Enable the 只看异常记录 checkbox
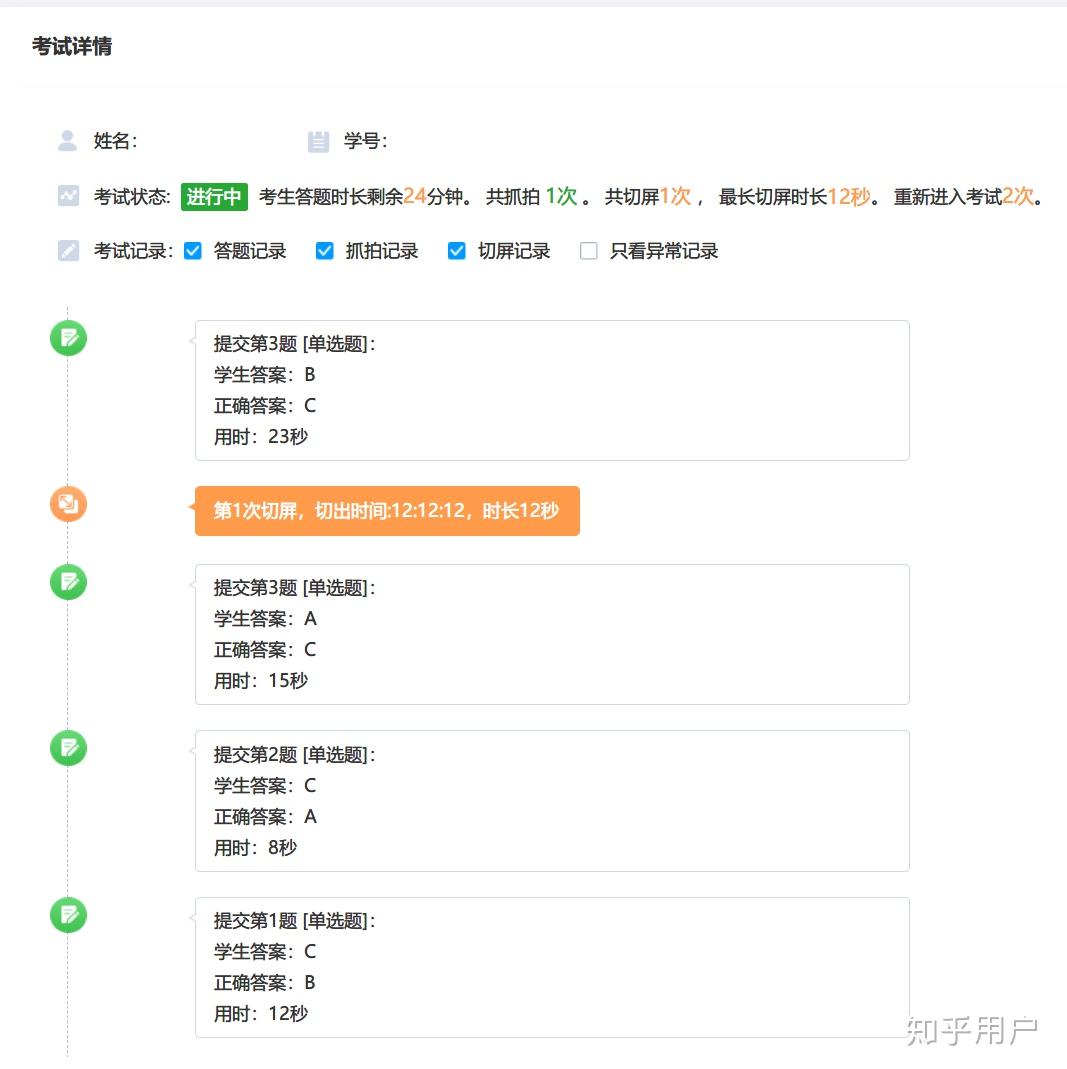 588,251
